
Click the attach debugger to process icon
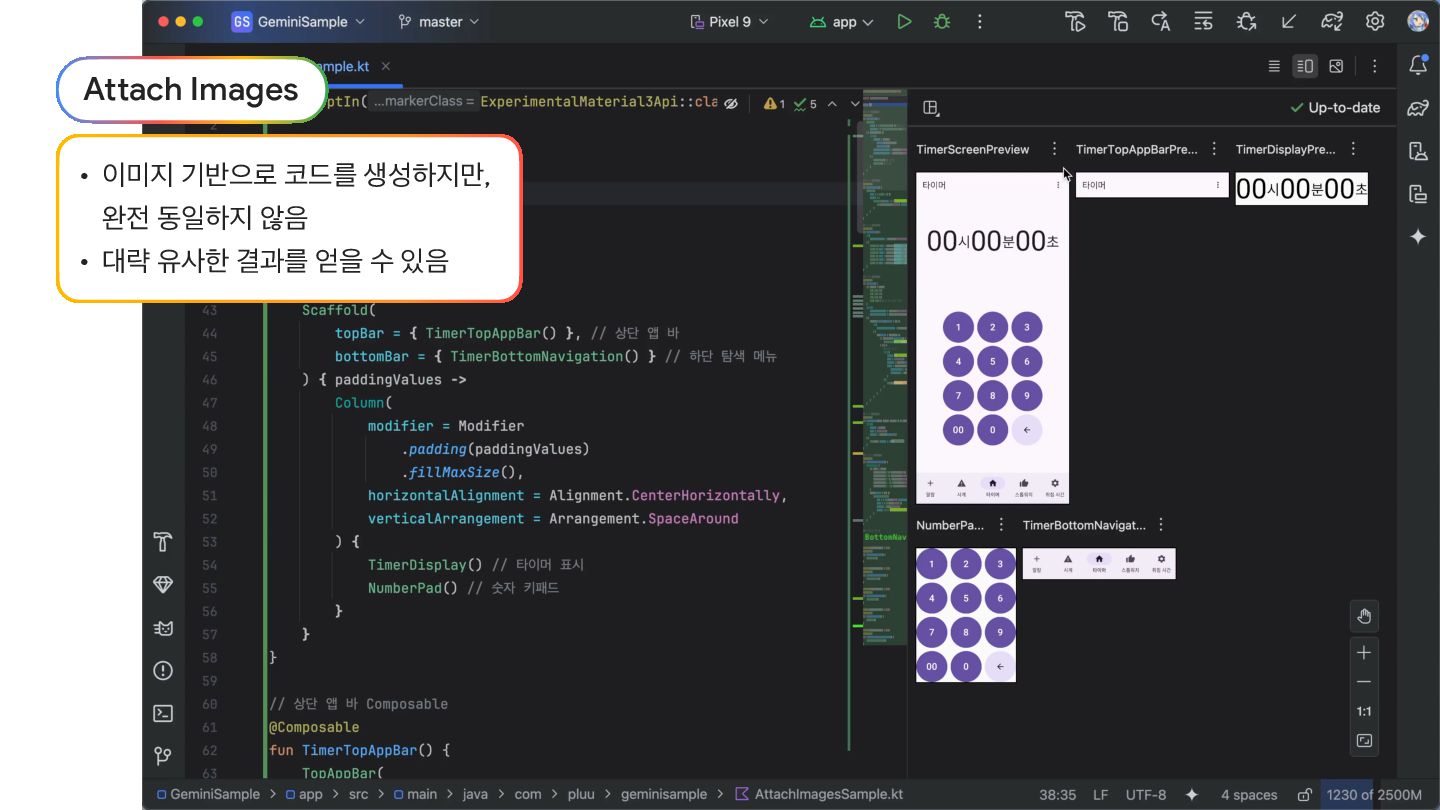coord(1246,21)
